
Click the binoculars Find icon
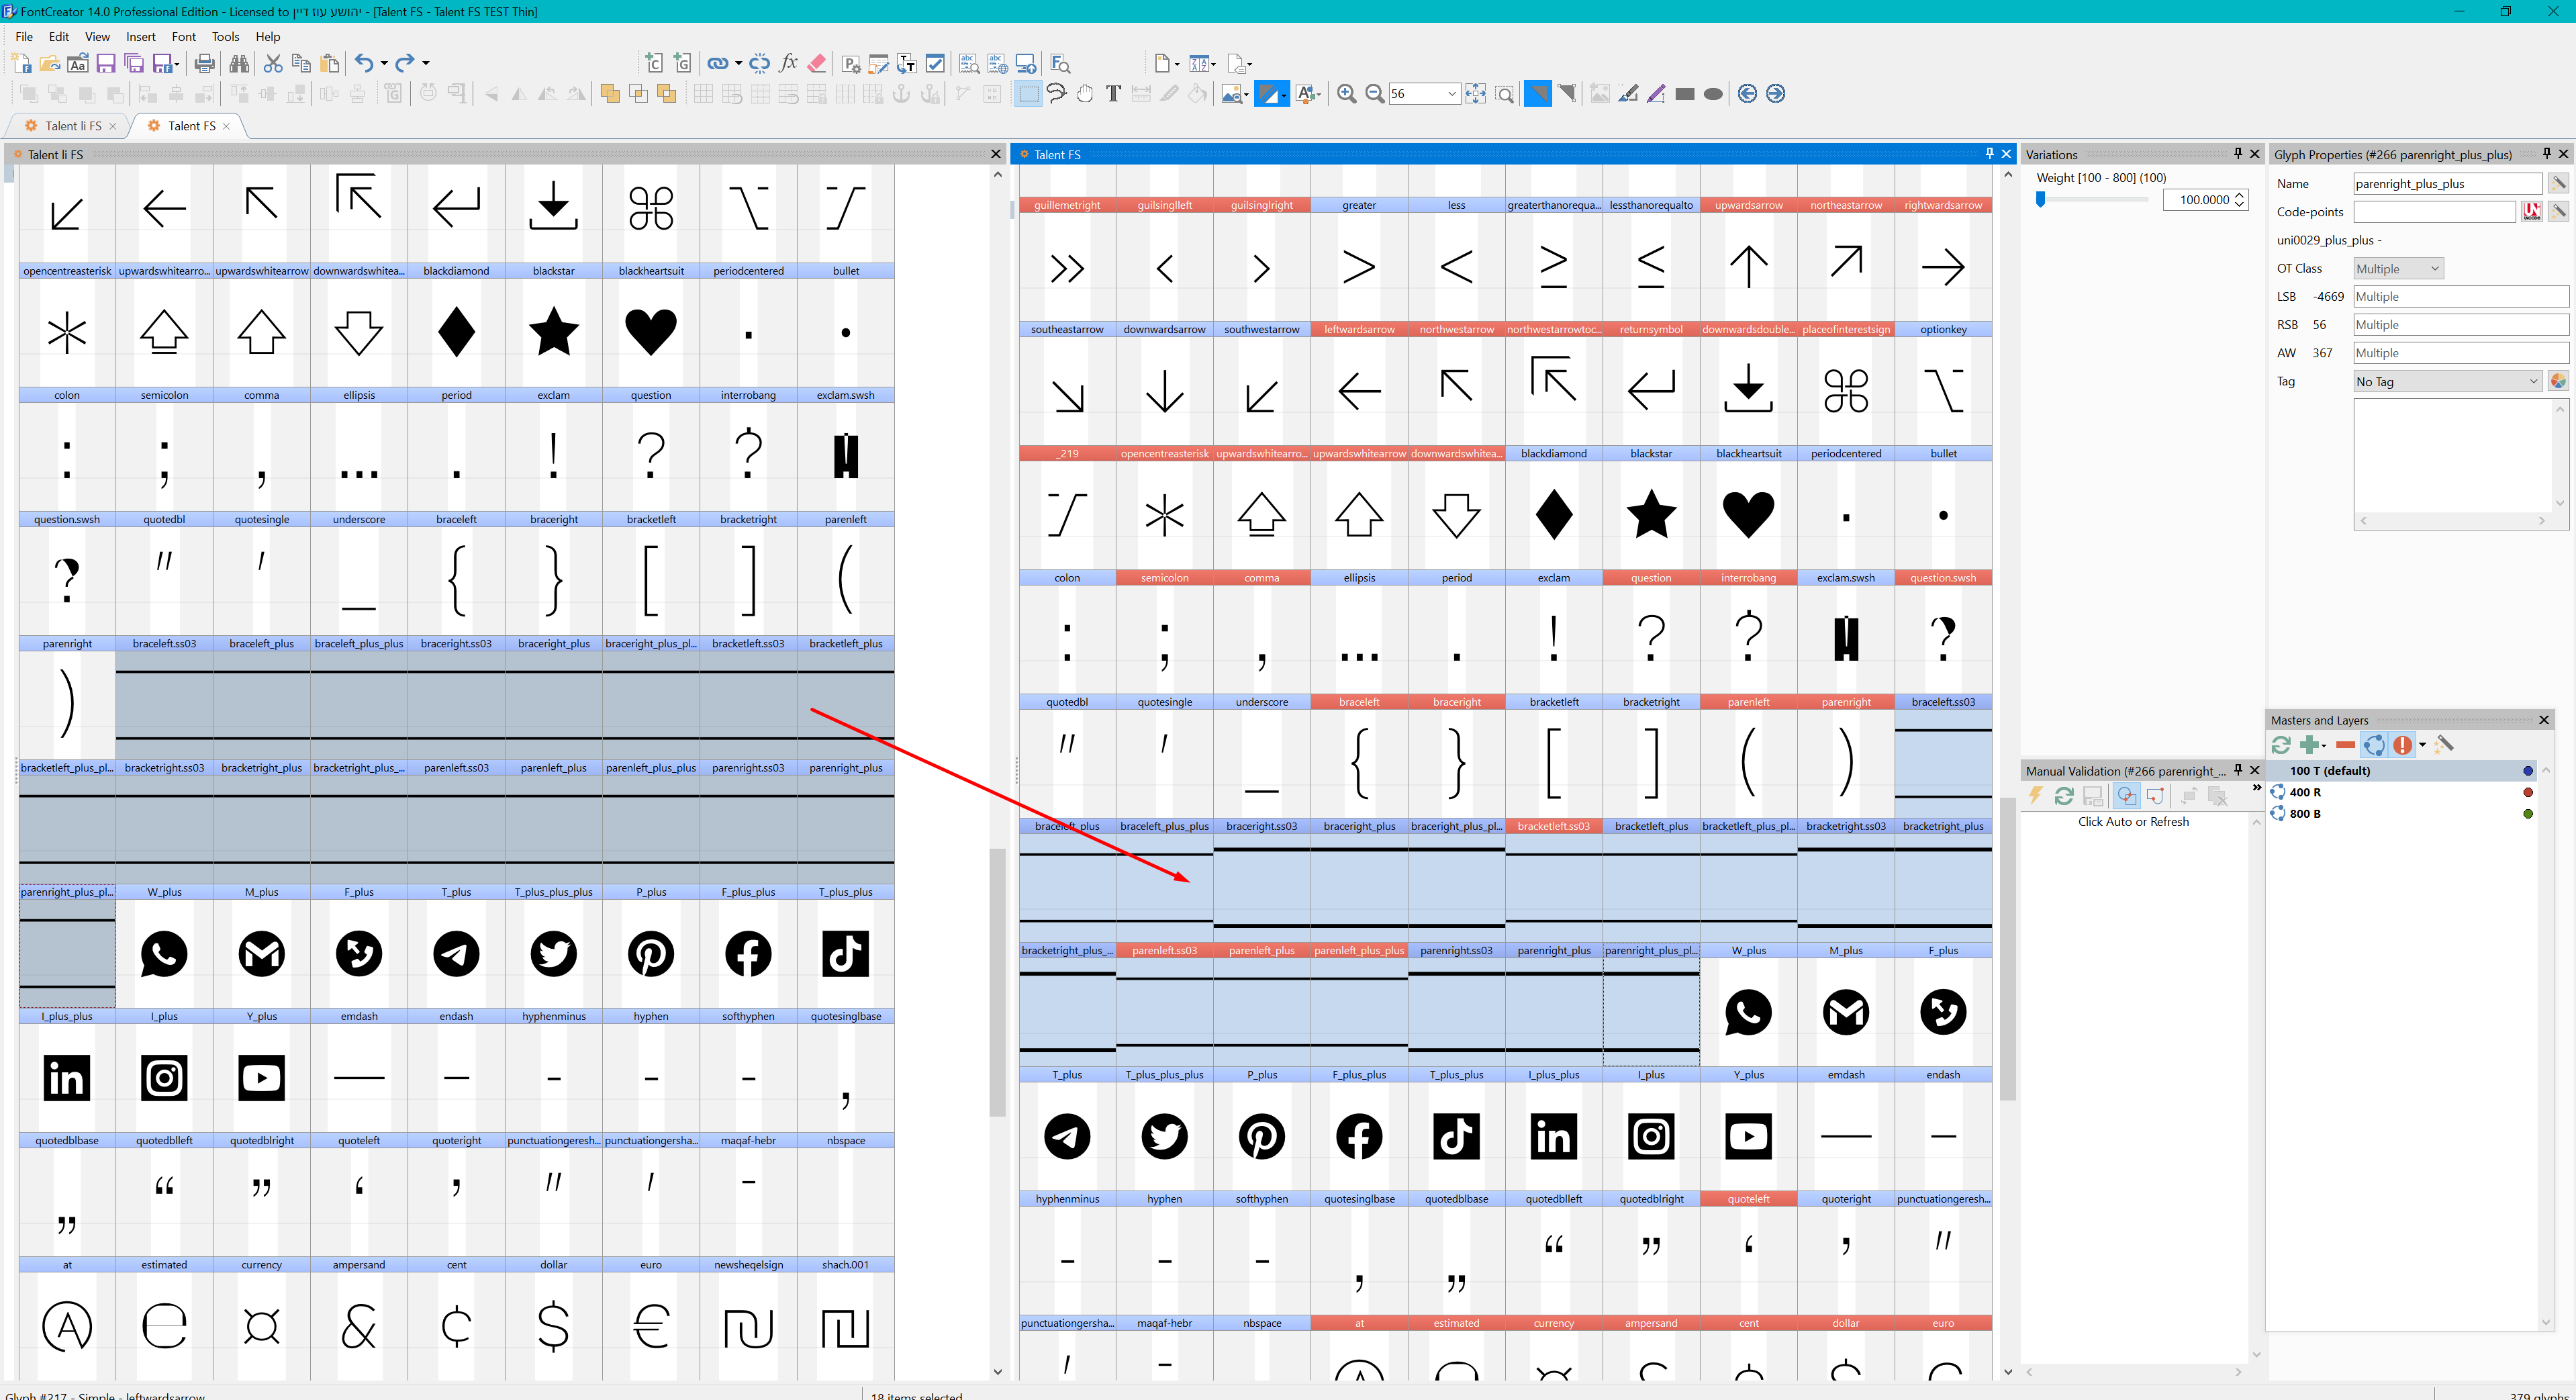click(x=239, y=64)
